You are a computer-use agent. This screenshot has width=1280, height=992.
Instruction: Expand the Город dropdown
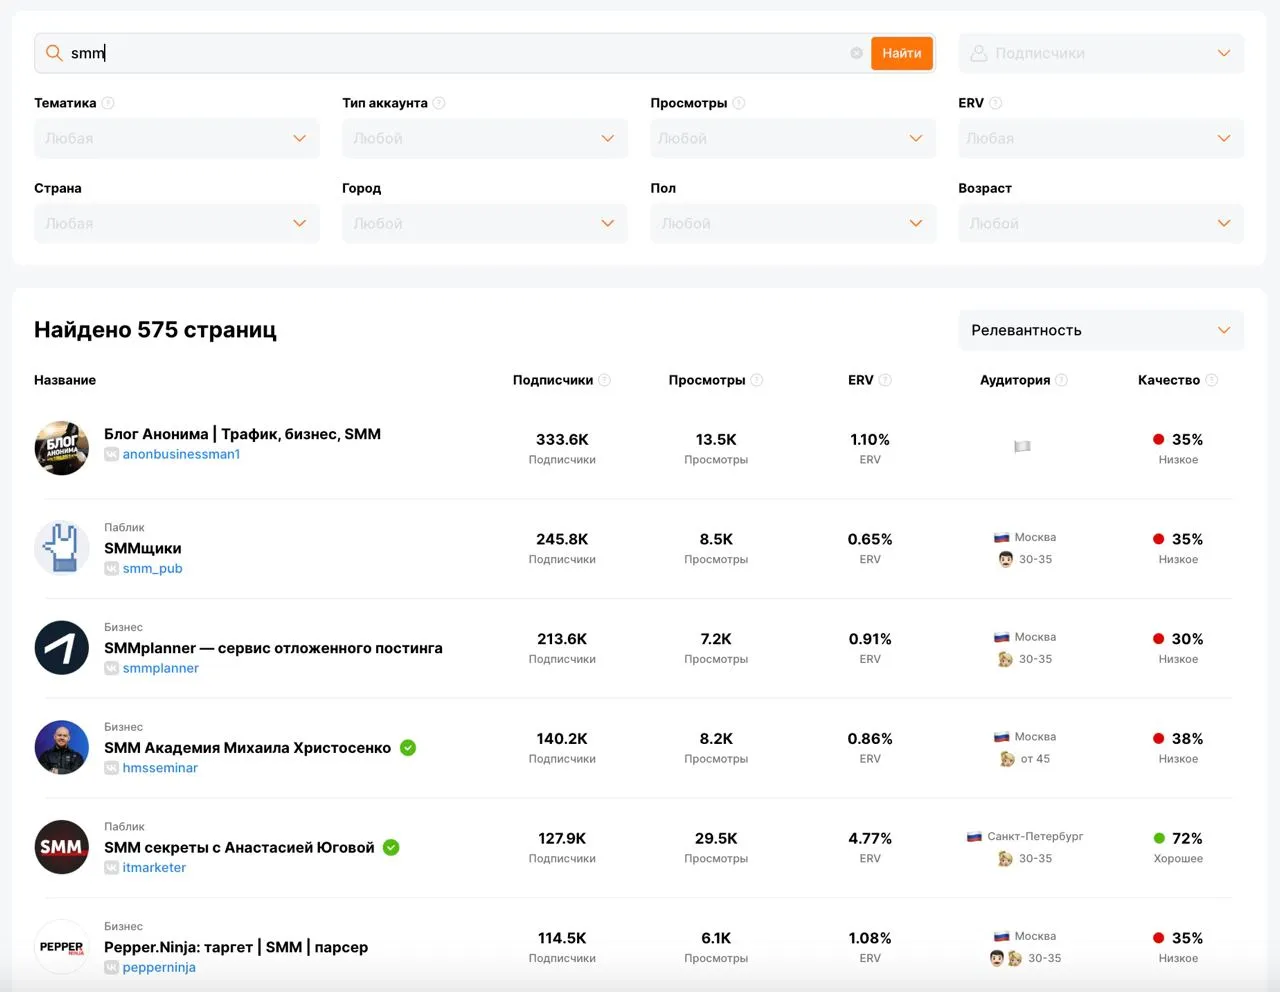pos(485,223)
